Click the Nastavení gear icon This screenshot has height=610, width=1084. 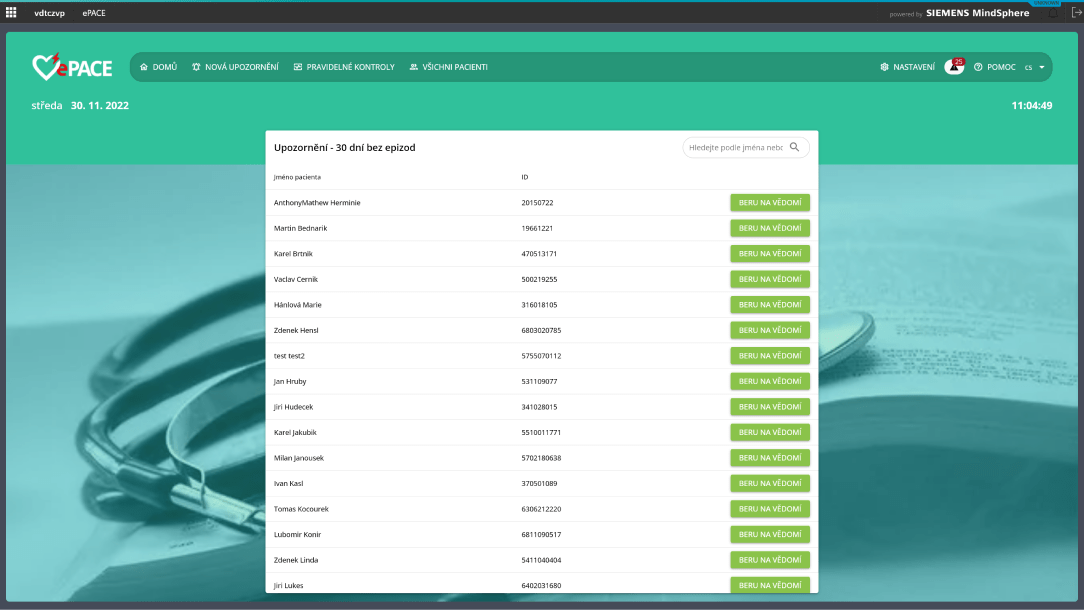tap(884, 67)
